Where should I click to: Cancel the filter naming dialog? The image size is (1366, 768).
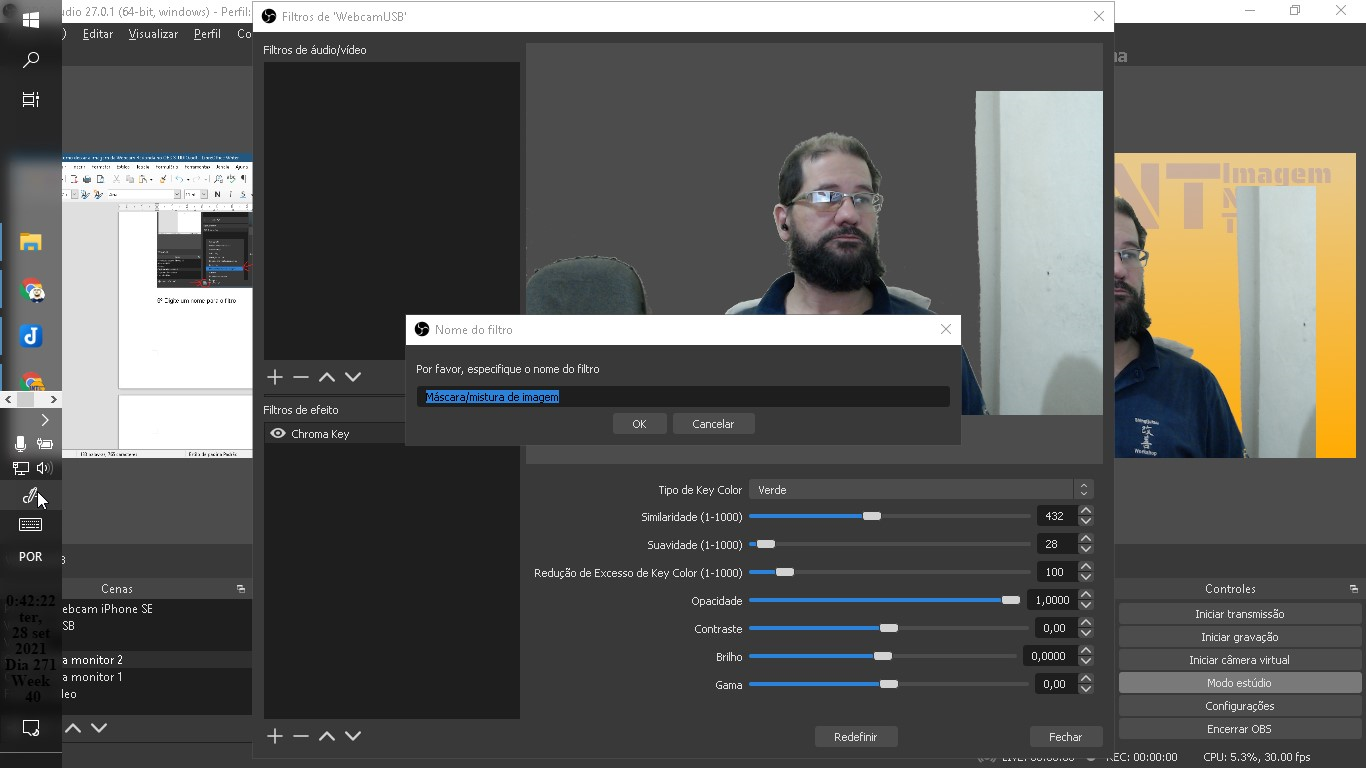tap(713, 423)
